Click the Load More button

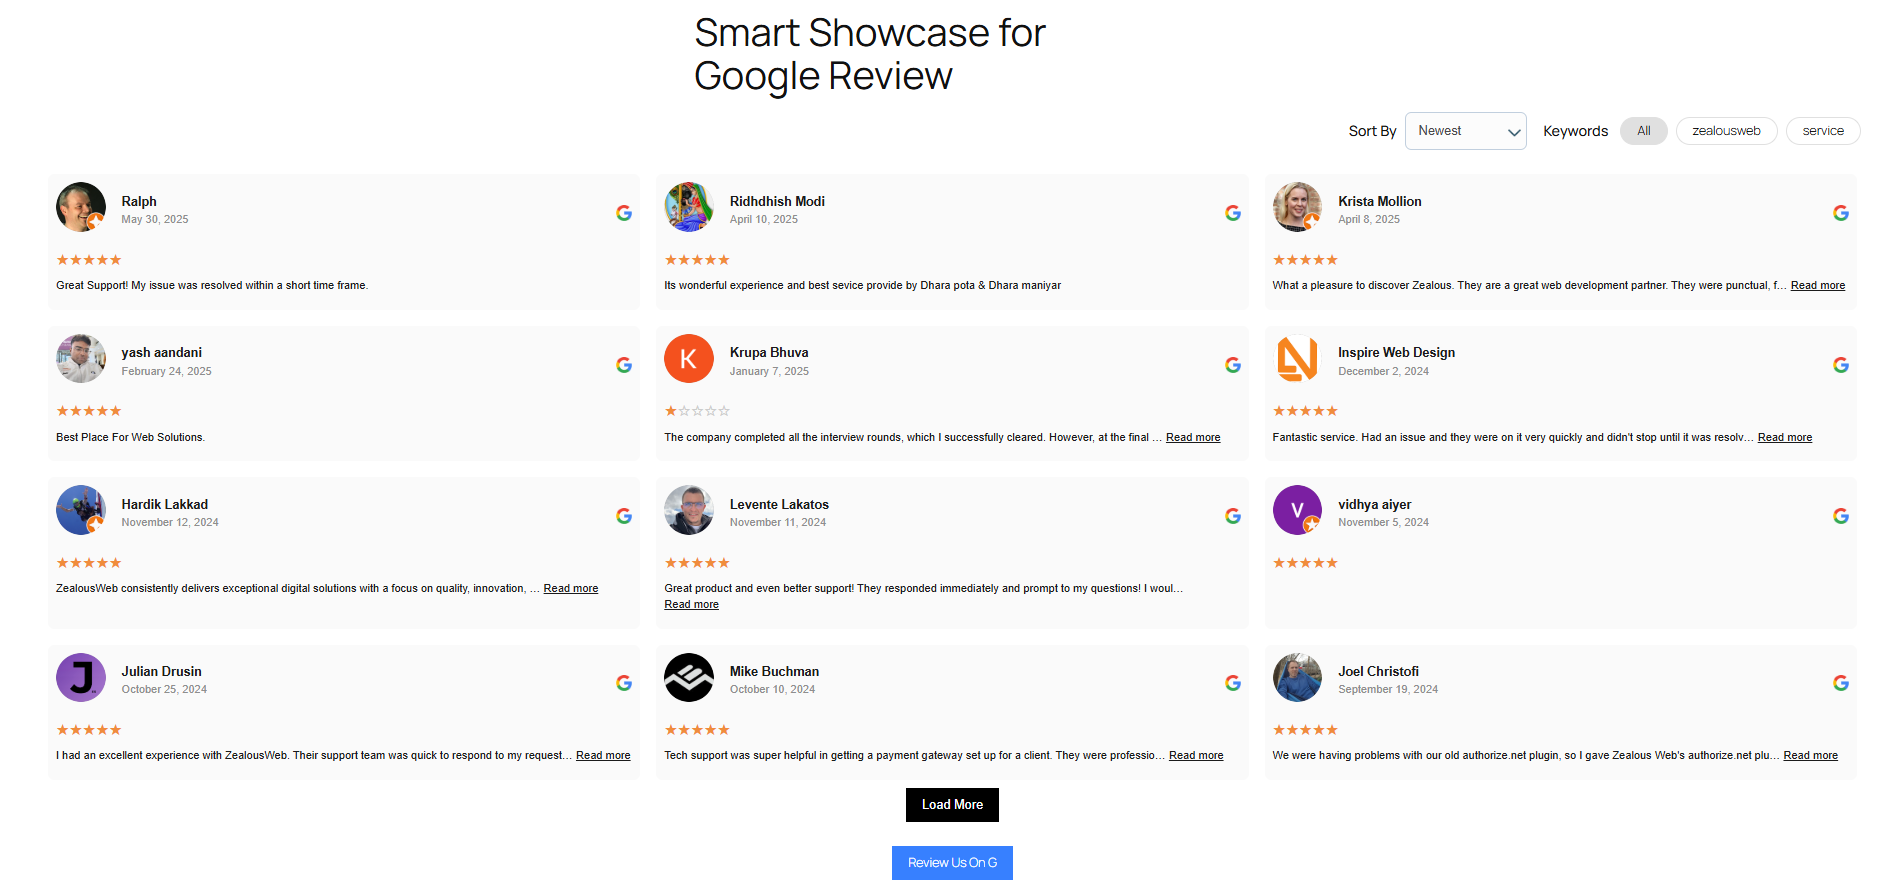[x=952, y=805]
